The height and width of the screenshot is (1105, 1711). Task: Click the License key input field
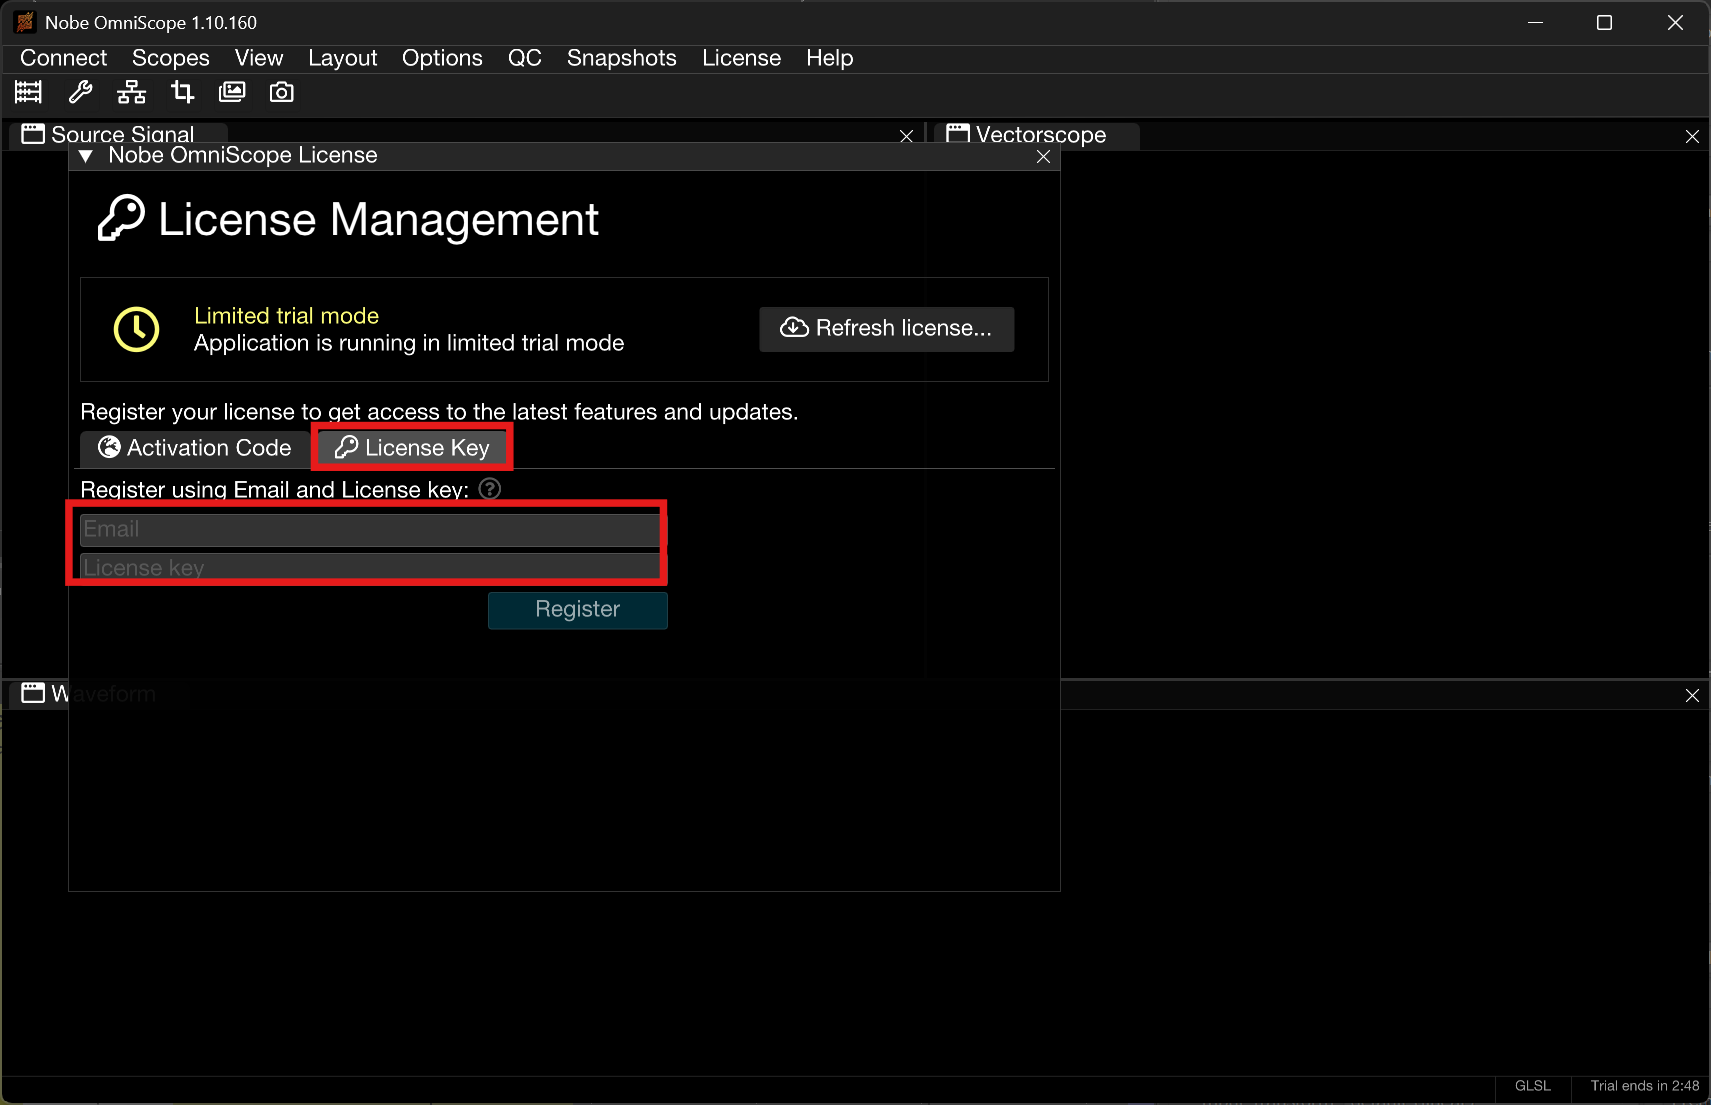click(370, 567)
